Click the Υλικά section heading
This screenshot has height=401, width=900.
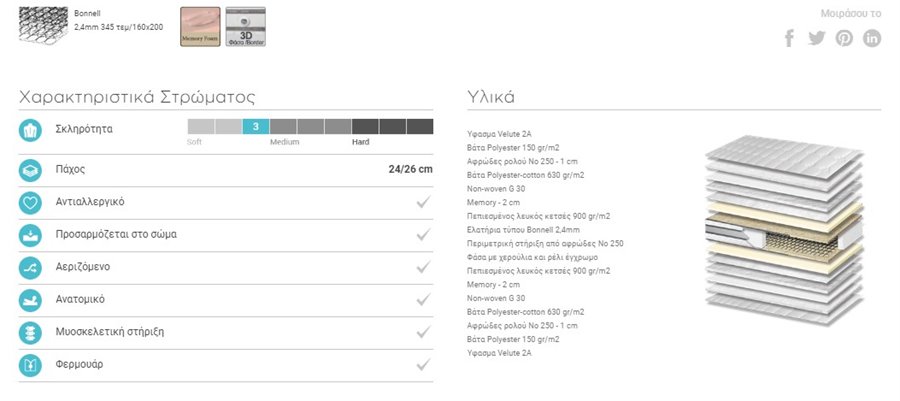pyautogui.click(x=491, y=96)
